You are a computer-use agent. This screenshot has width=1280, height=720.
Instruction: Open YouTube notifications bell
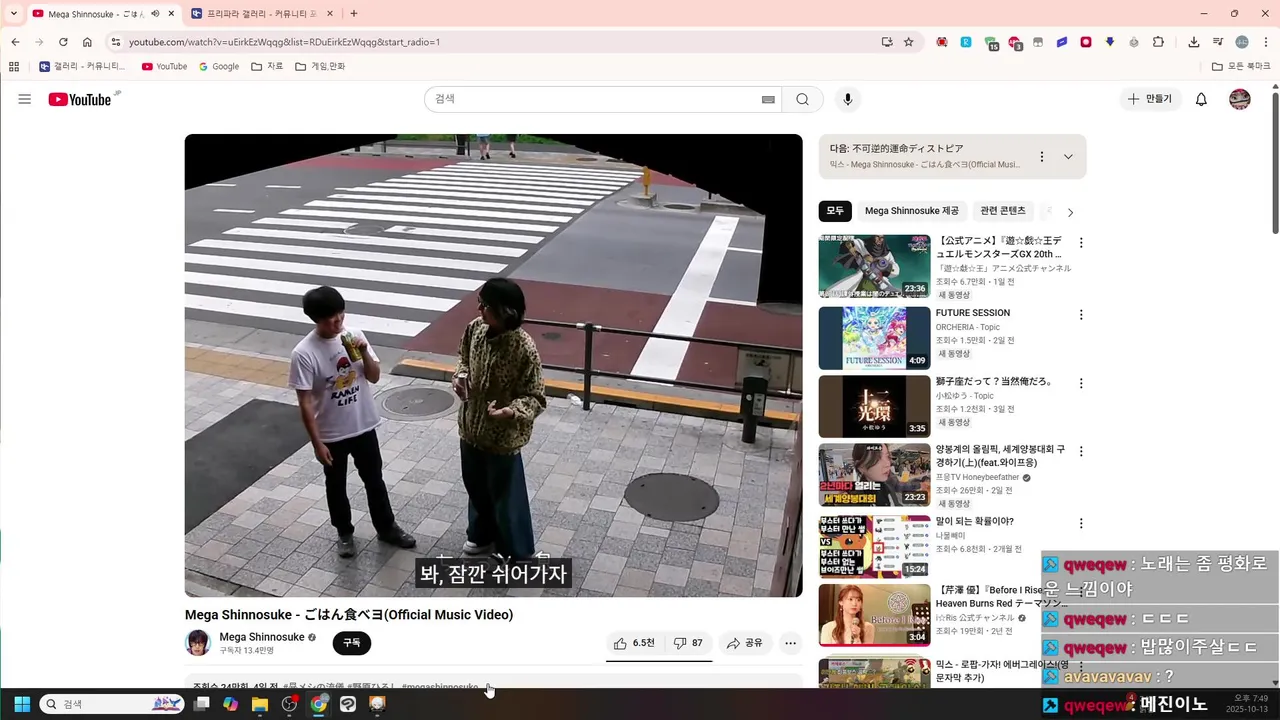[1201, 99]
